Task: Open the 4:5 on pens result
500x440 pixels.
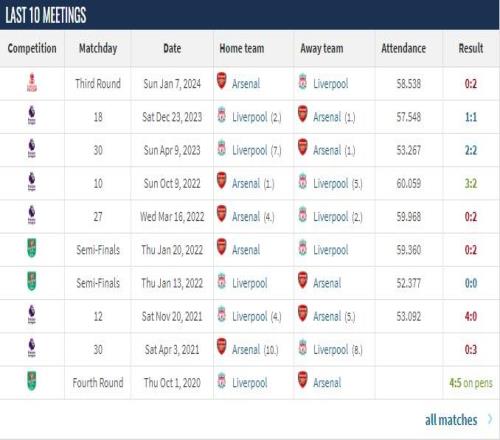Action: click(x=471, y=383)
